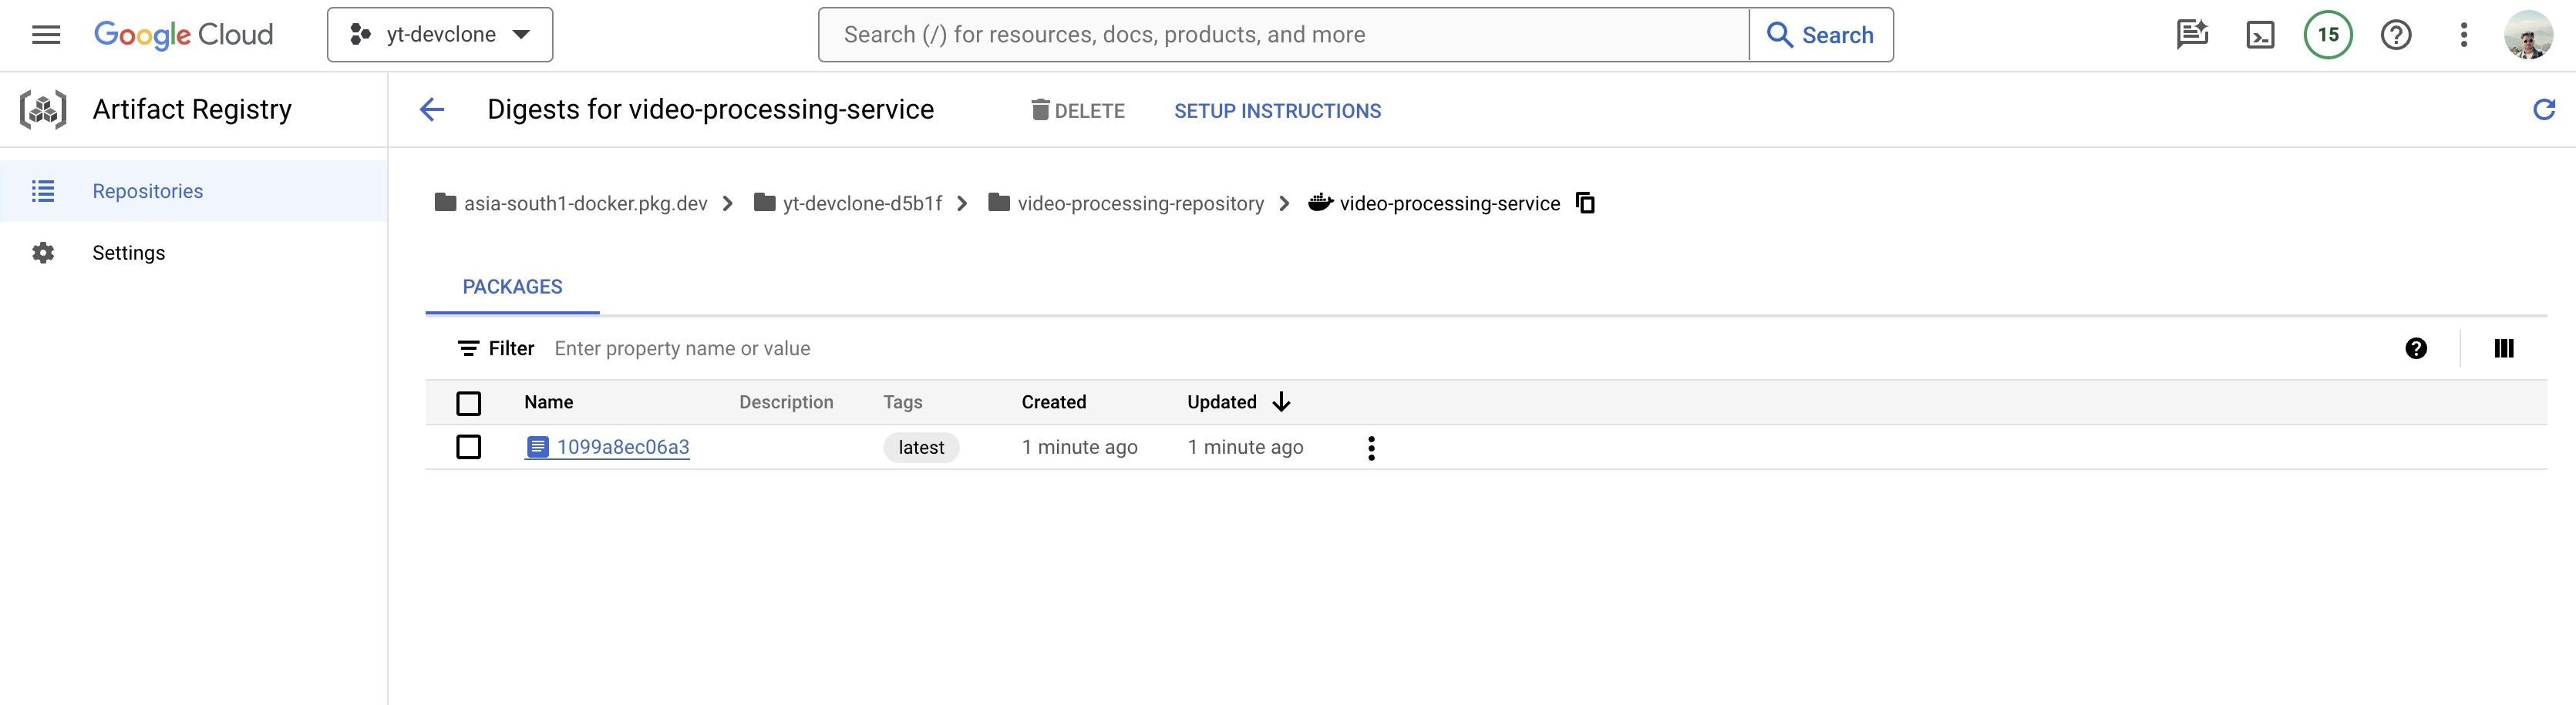The image size is (2576, 705).
Task: Open column display options
Action: coord(2503,348)
